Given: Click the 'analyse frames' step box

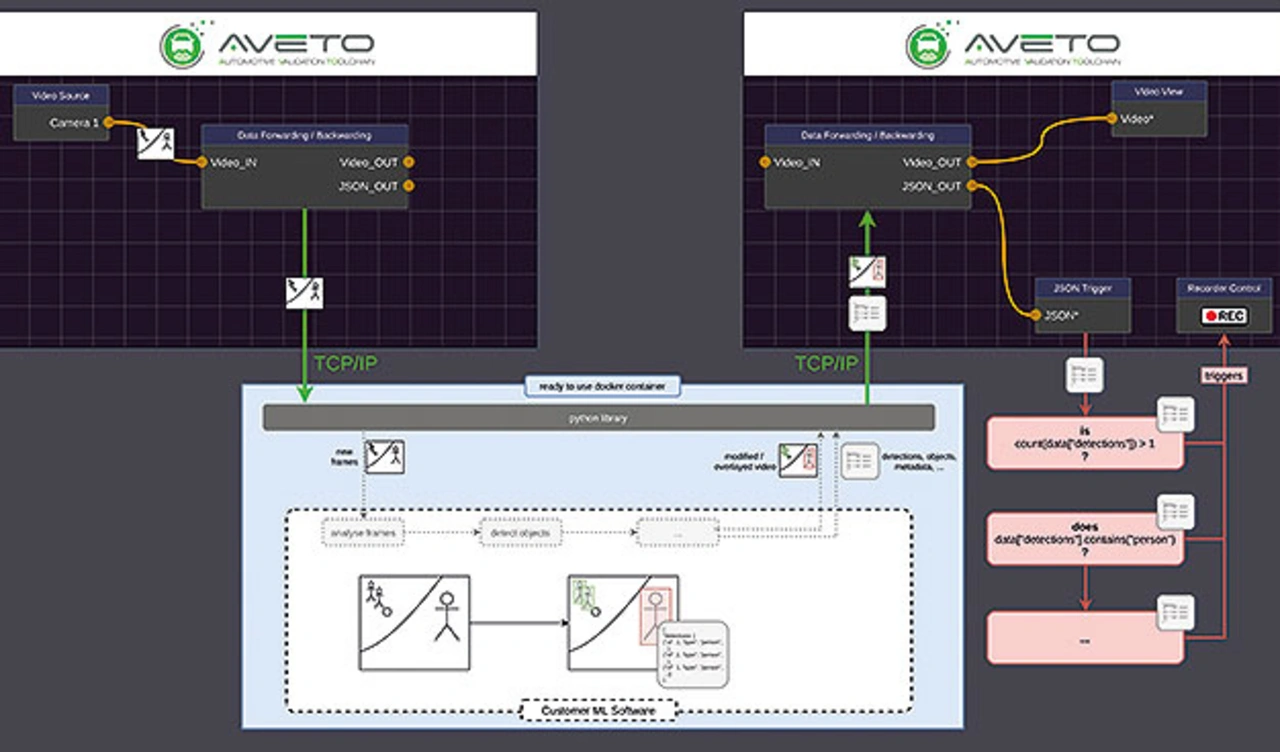Looking at the screenshot, I should (364, 534).
